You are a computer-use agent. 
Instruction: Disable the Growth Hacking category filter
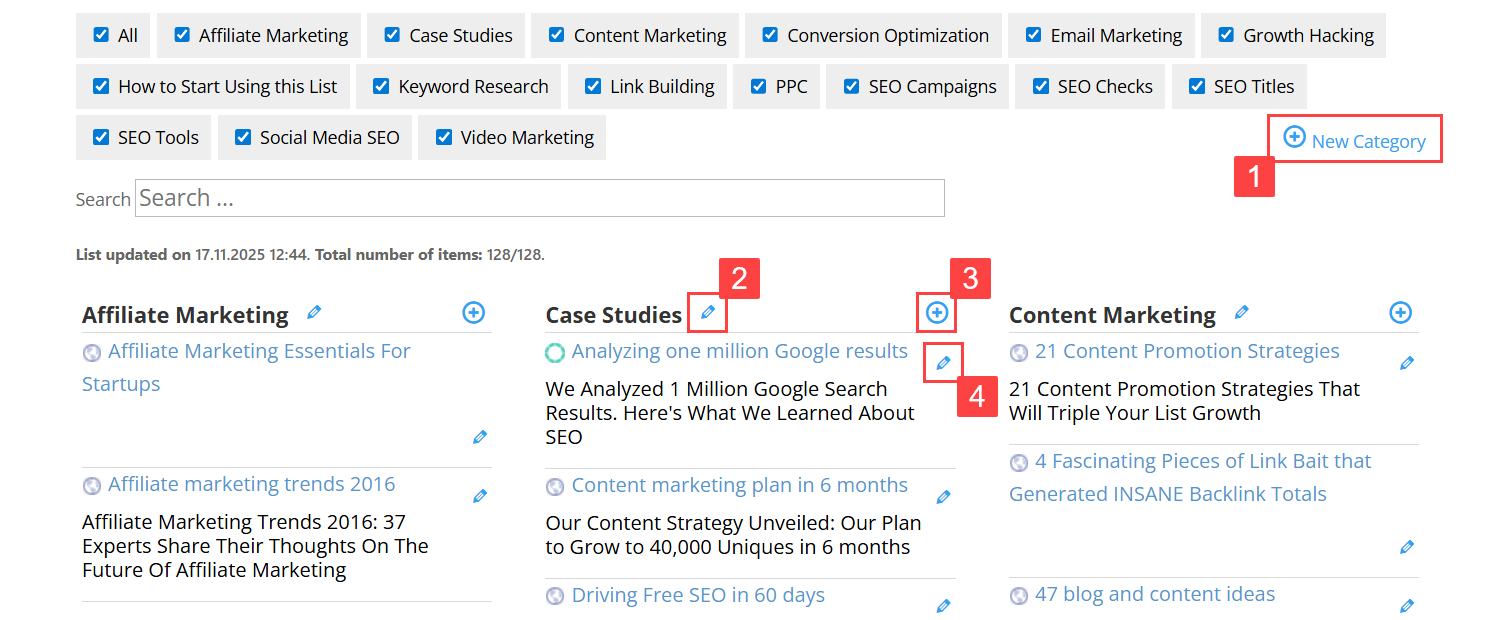tap(1225, 34)
